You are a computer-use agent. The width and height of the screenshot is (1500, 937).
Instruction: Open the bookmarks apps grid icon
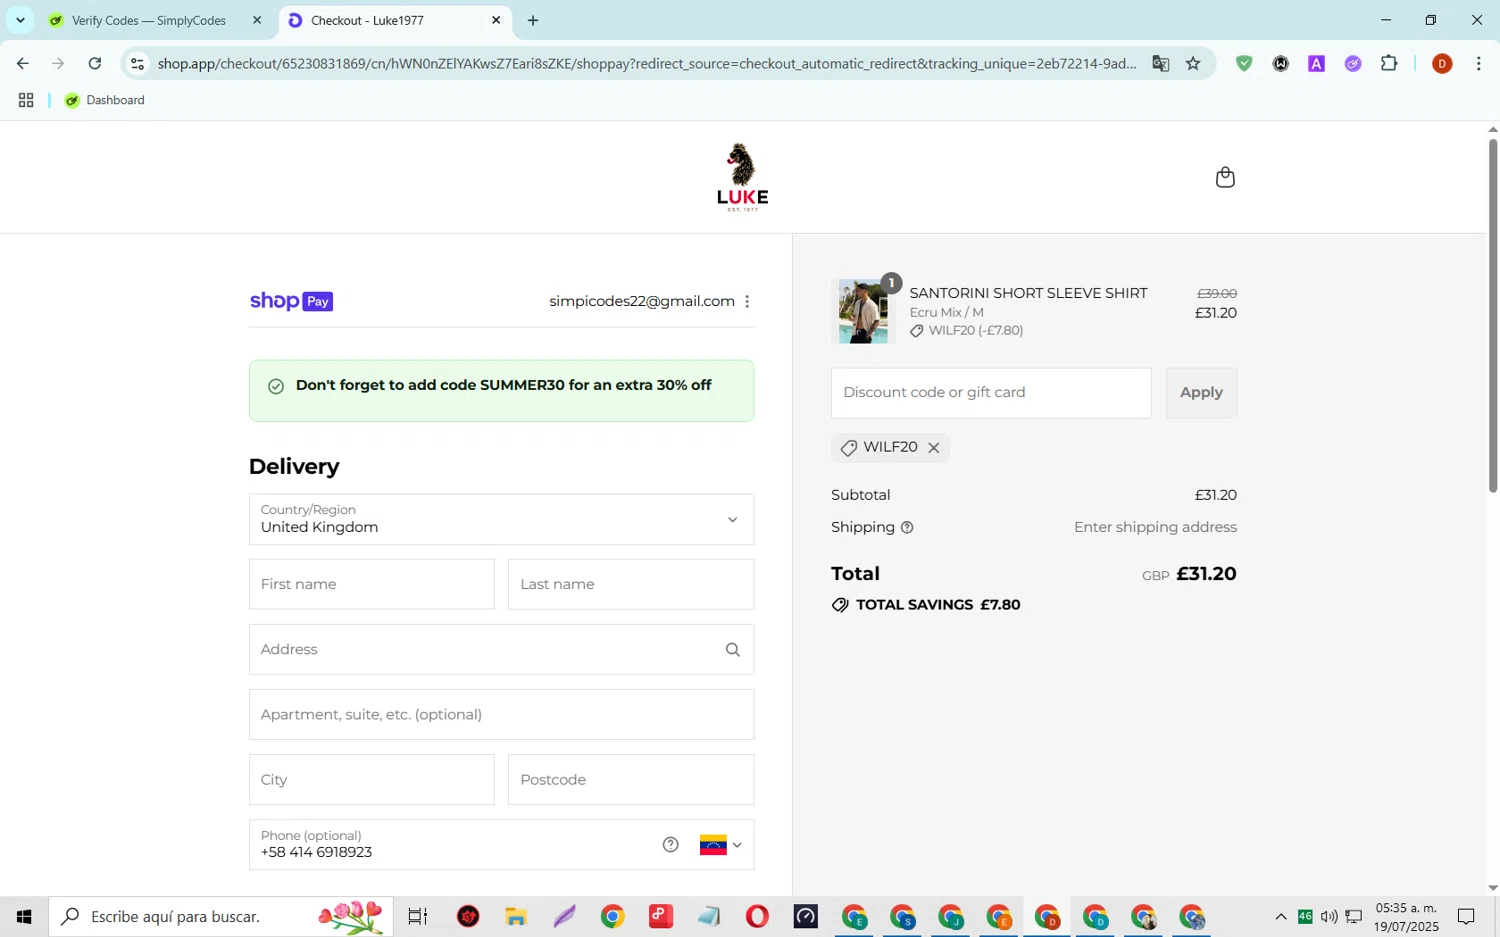click(26, 100)
